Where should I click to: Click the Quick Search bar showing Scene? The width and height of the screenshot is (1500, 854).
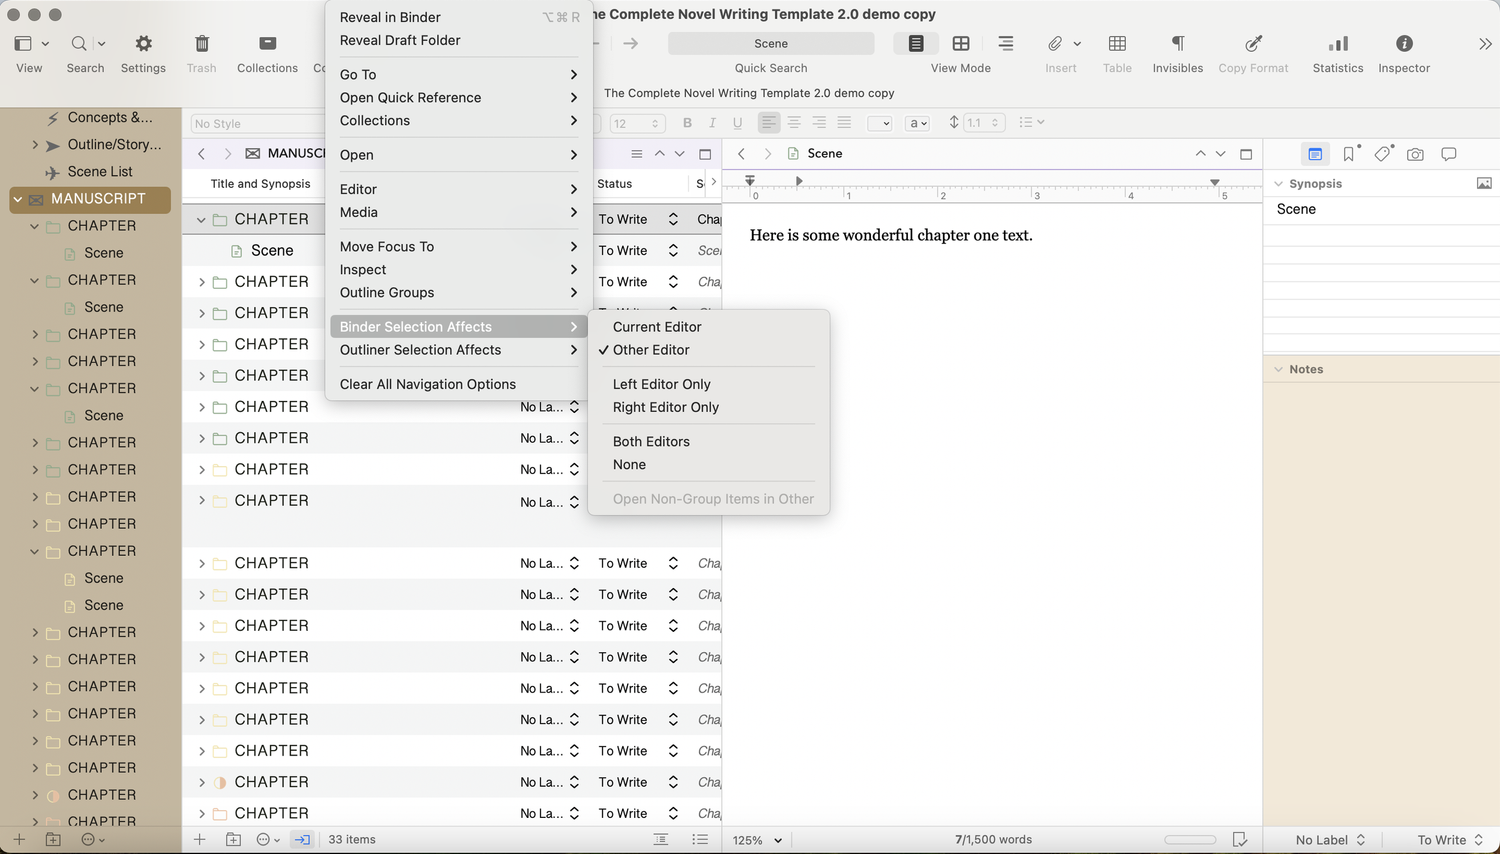pyautogui.click(x=770, y=43)
